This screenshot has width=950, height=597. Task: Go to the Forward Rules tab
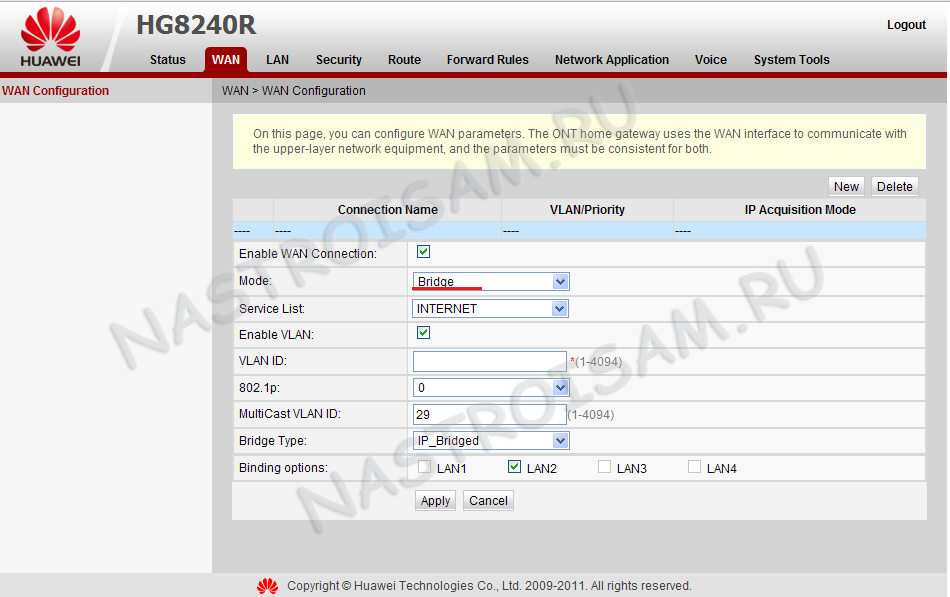(487, 60)
